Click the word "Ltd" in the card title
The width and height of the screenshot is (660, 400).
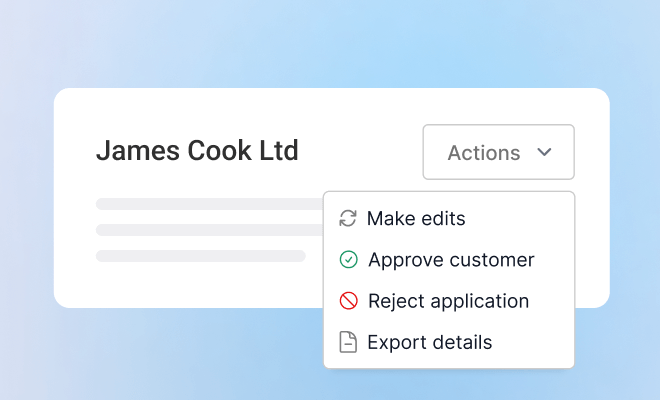point(278,151)
